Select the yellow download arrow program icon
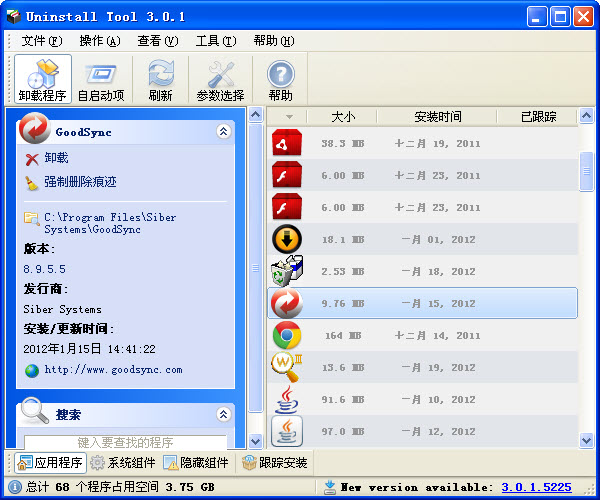Screen dimensions: 600x500 pos(287,239)
